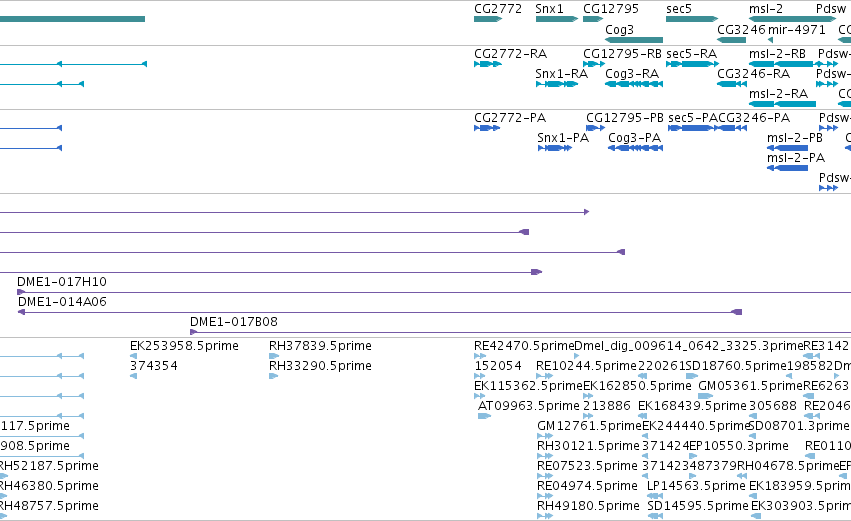
Task: Select the RE42470.5prime EST
Action: coord(480,356)
